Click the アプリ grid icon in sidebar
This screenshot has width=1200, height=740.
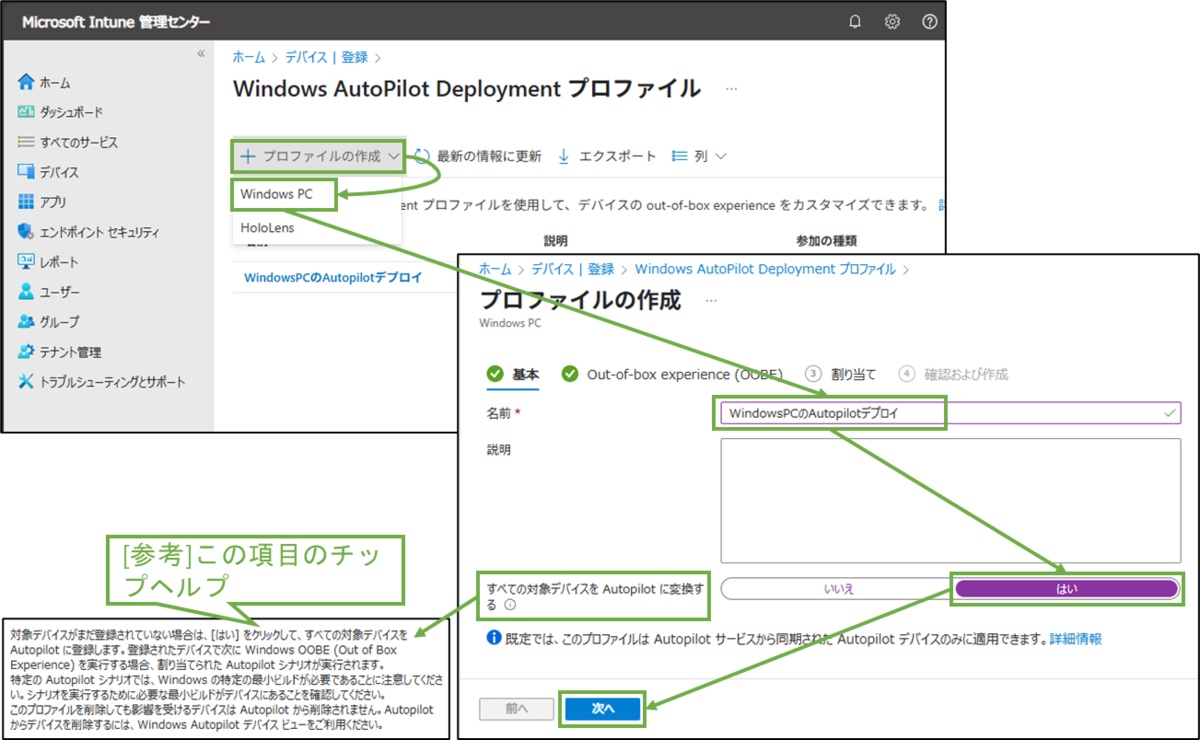(26, 202)
